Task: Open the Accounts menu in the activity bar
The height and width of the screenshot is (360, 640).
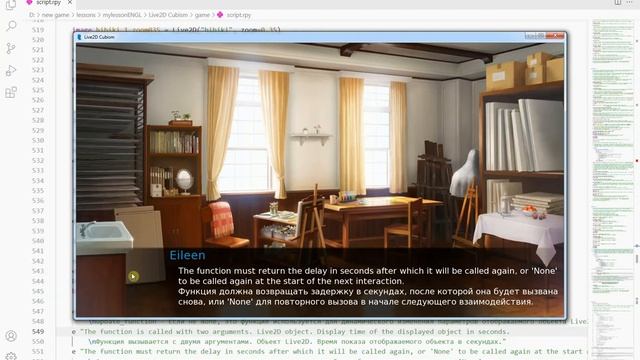Action: tap(11, 336)
